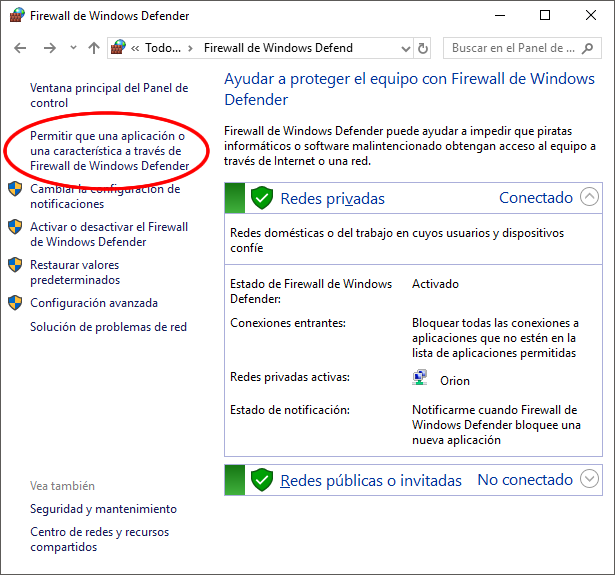Image resolution: width=615 pixels, height=575 pixels.
Task: Open 'Ventana principal del Panel de control'
Action: [109, 95]
